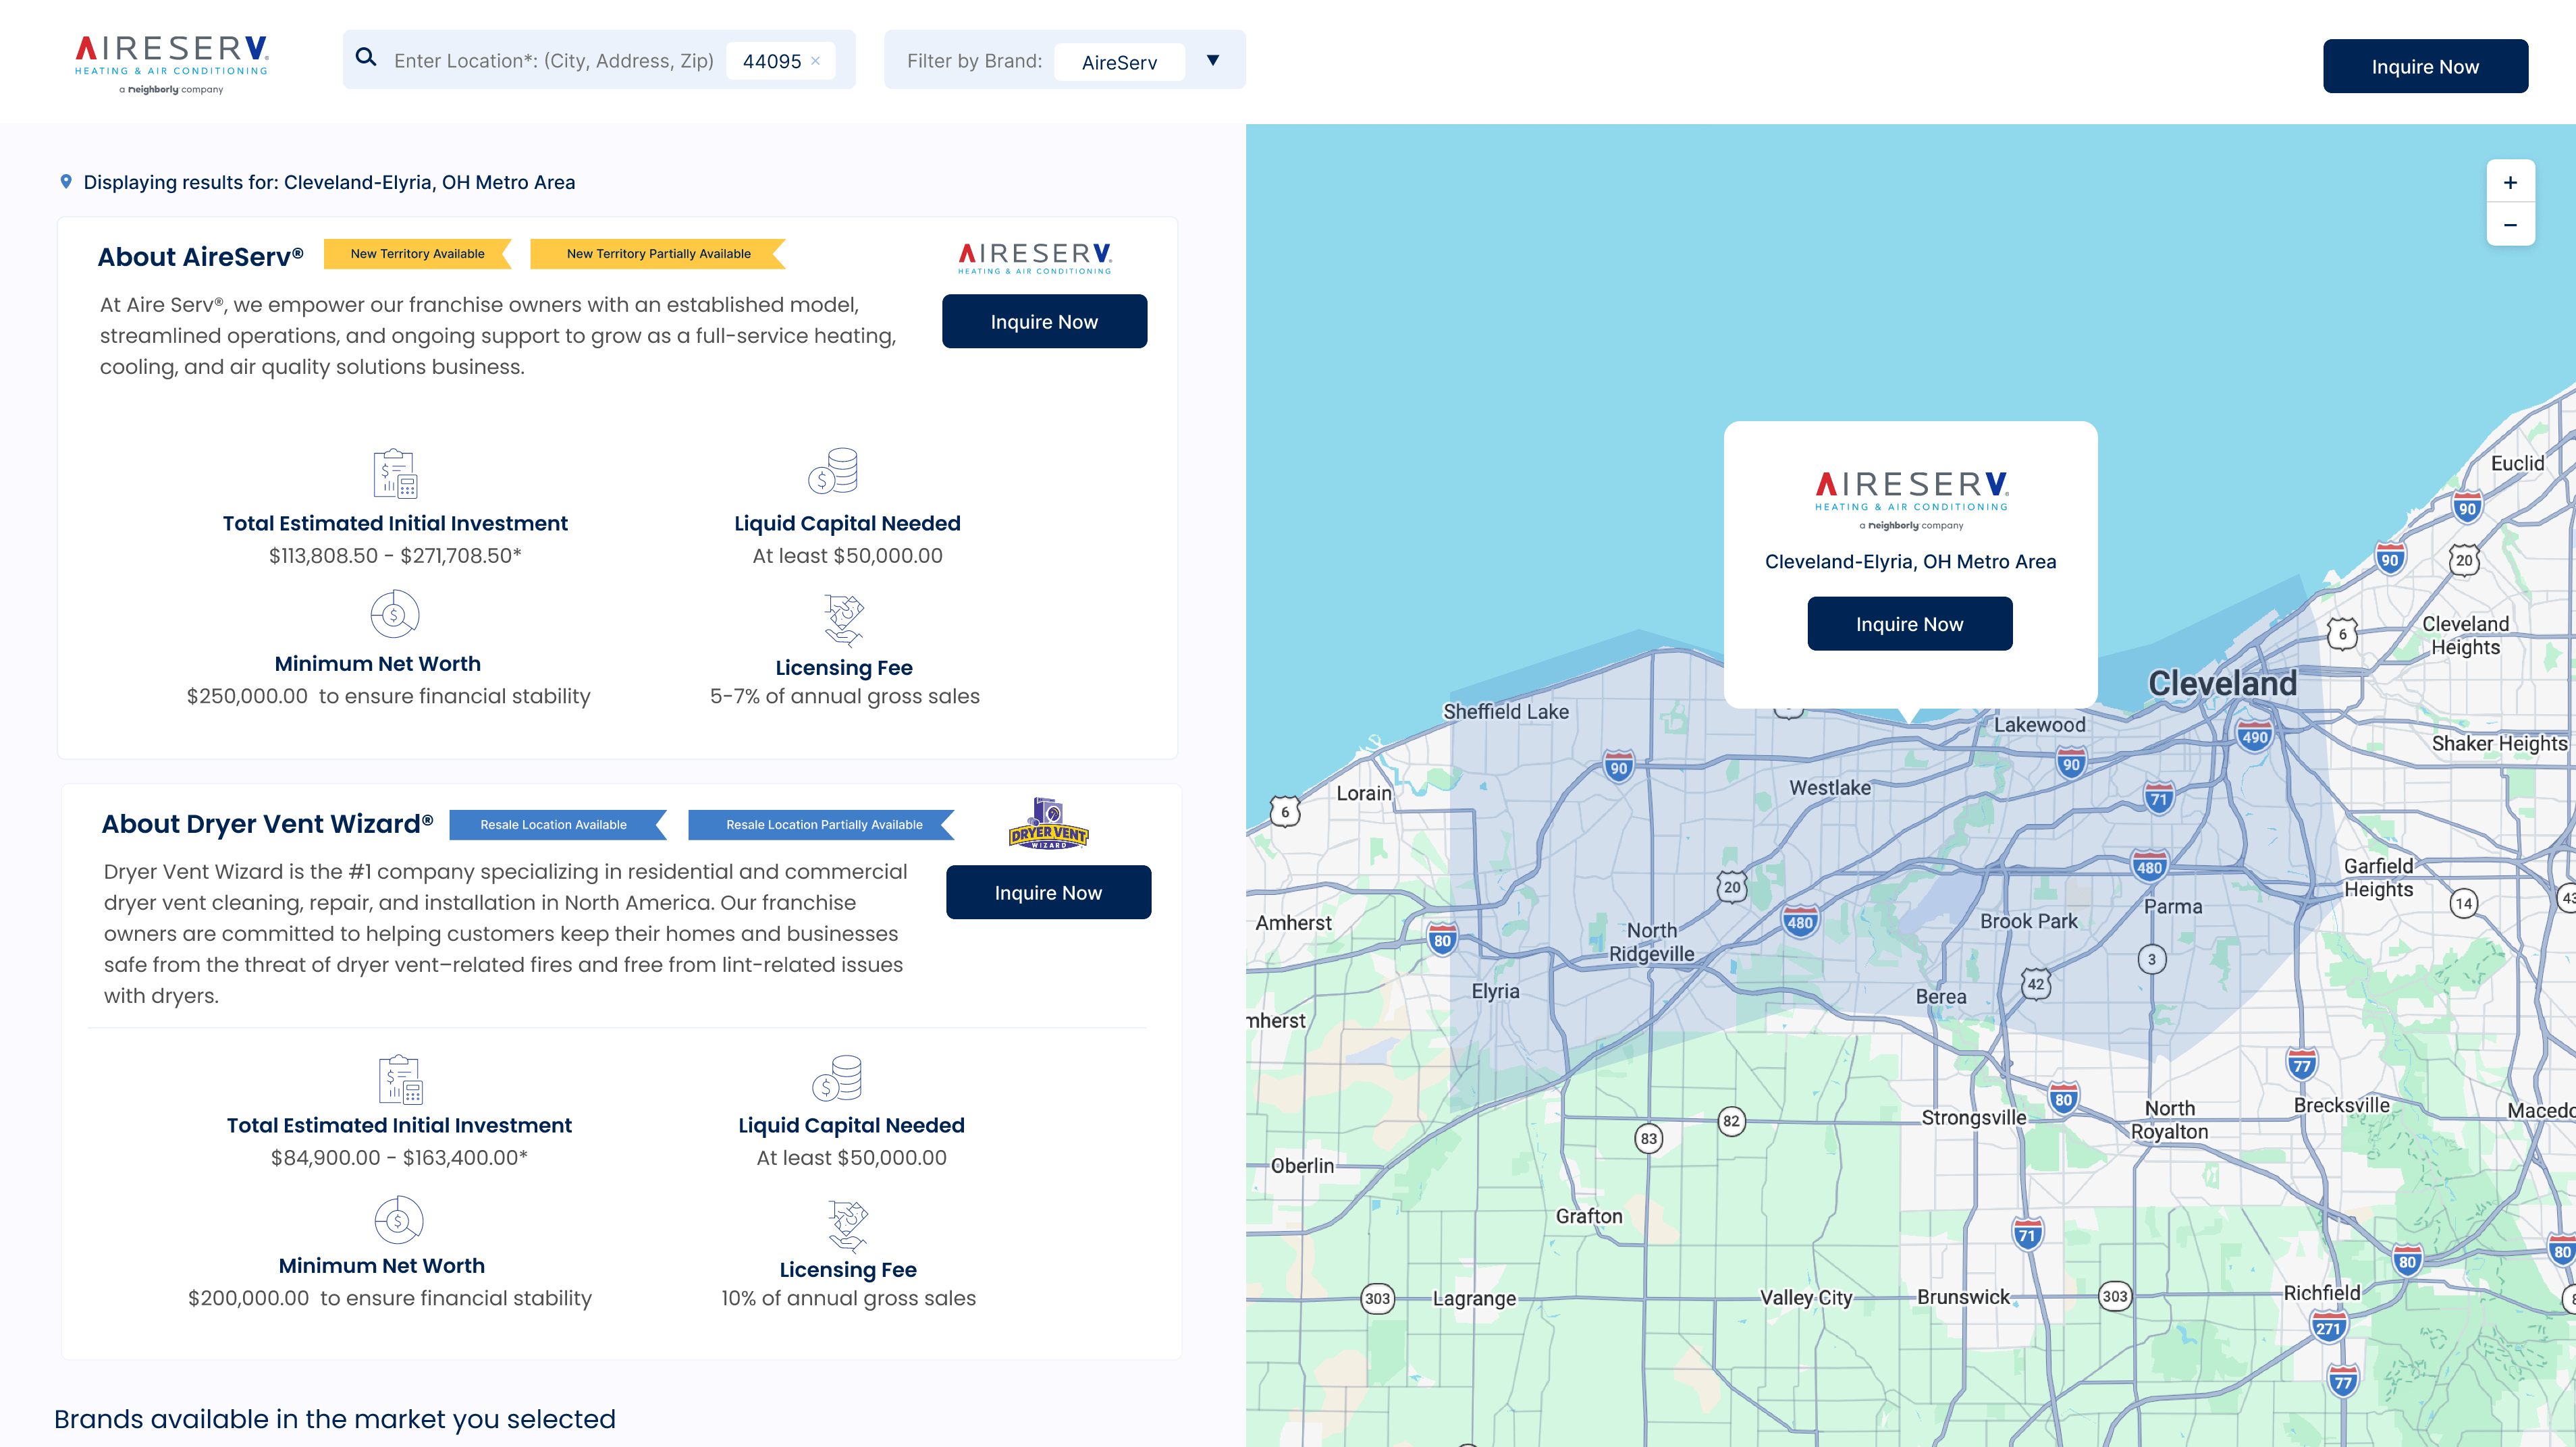Click Dryer Vent Wizard Liquid Capital icon
This screenshot has height=1447, width=2576.
[838, 1078]
